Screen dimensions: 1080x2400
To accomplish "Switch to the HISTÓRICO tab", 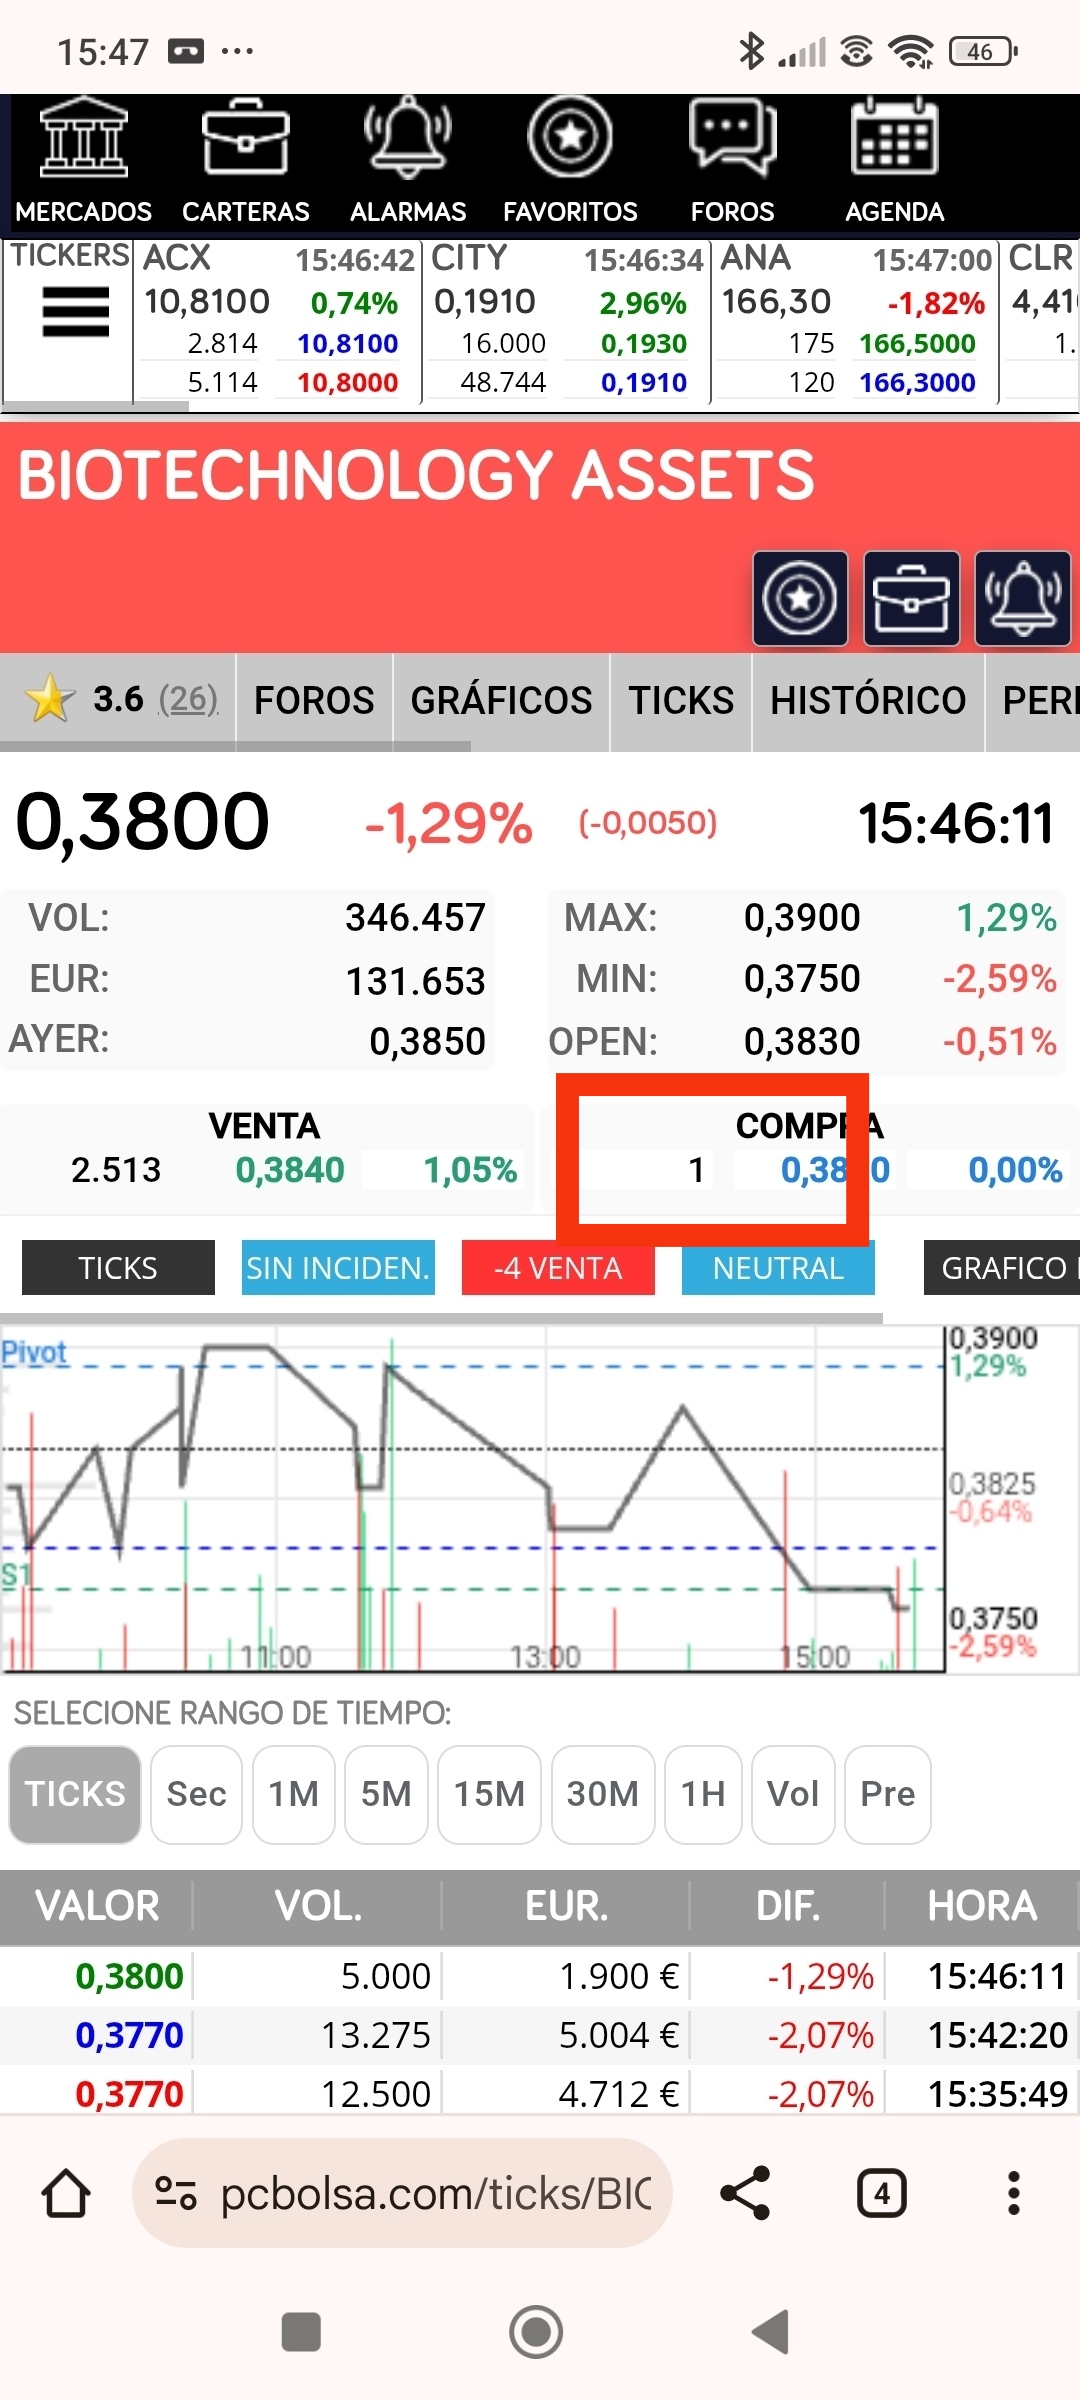I will click(868, 700).
